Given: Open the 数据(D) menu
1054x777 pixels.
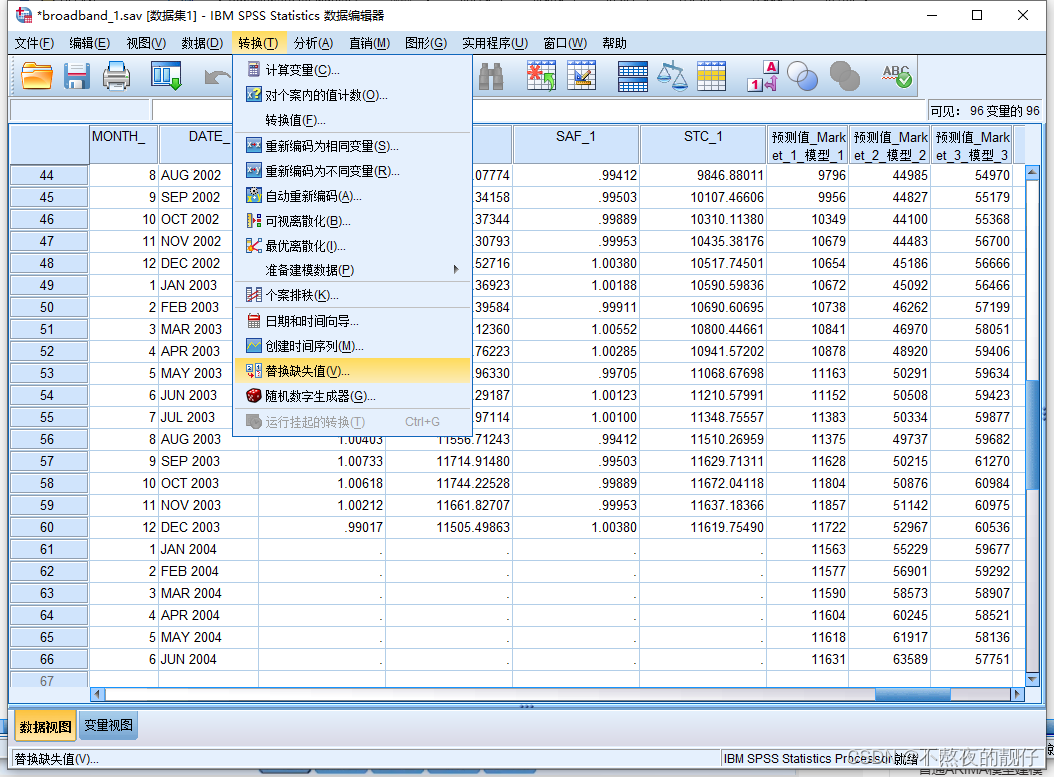Looking at the screenshot, I should 202,43.
